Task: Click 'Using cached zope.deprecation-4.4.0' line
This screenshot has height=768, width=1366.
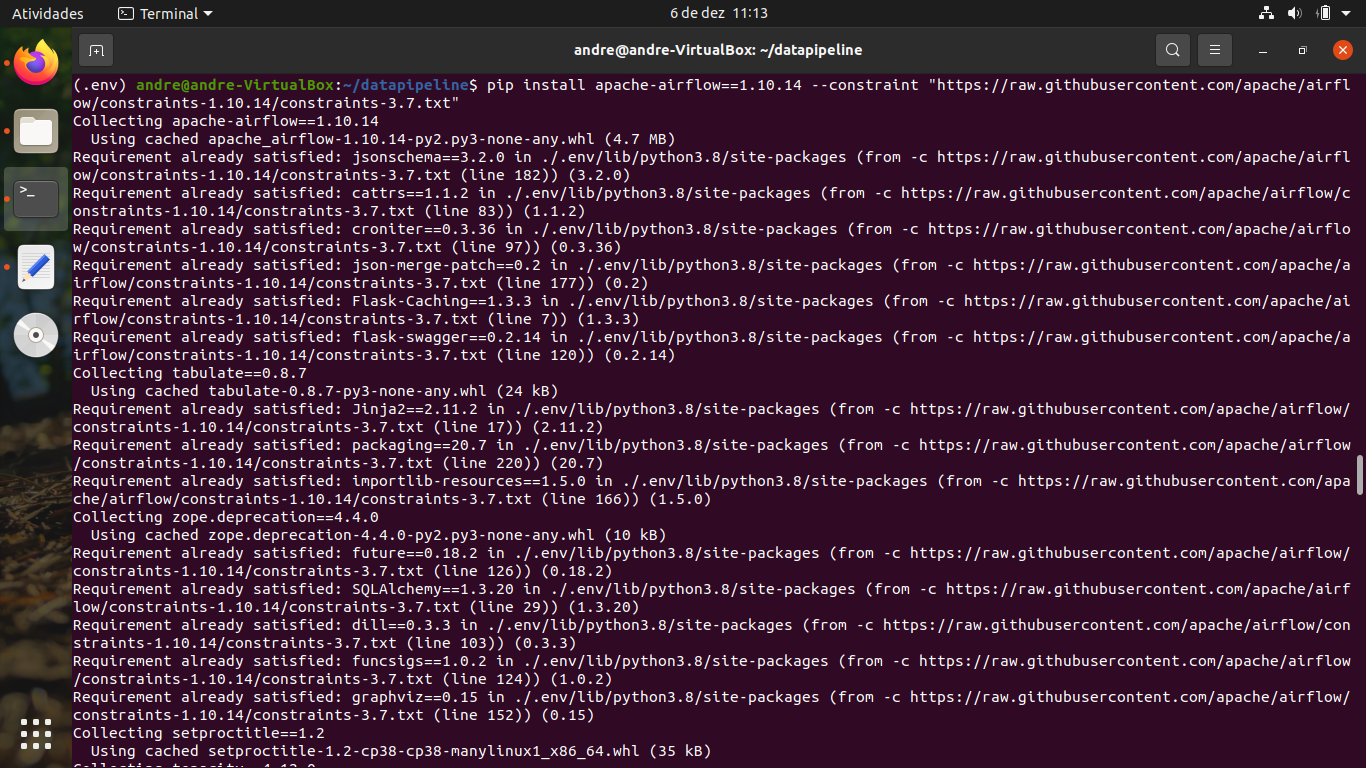Action: click(378, 535)
